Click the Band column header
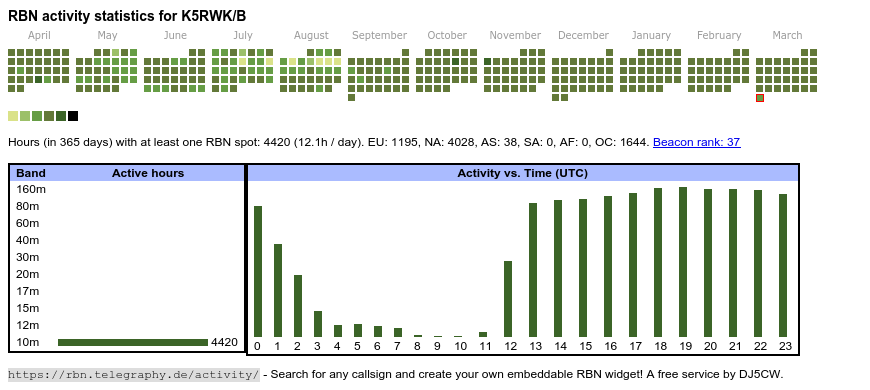This screenshot has width=870, height=390. 31,173
